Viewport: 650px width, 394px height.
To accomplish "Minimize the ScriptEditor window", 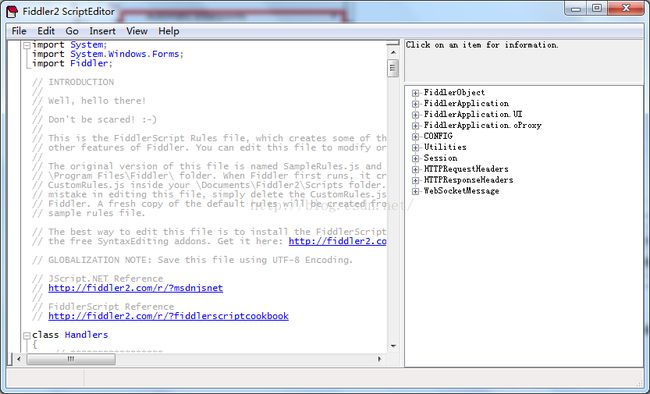I will click(576, 9).
